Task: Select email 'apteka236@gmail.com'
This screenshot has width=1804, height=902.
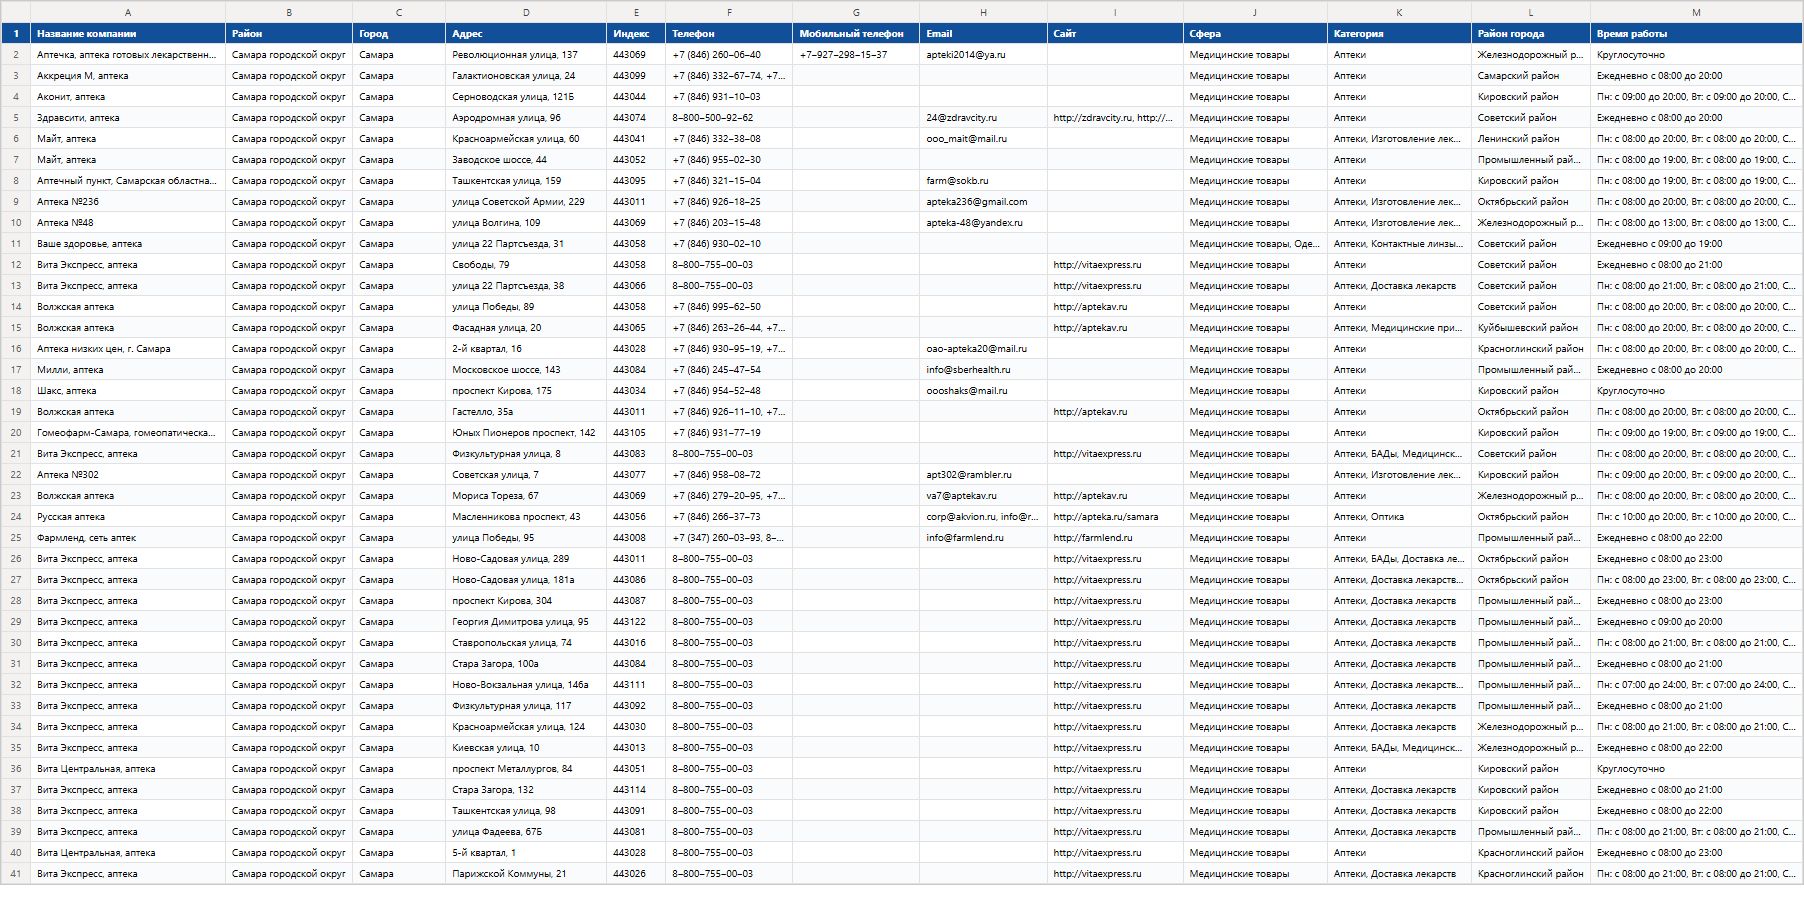Action: click(983, 202)
